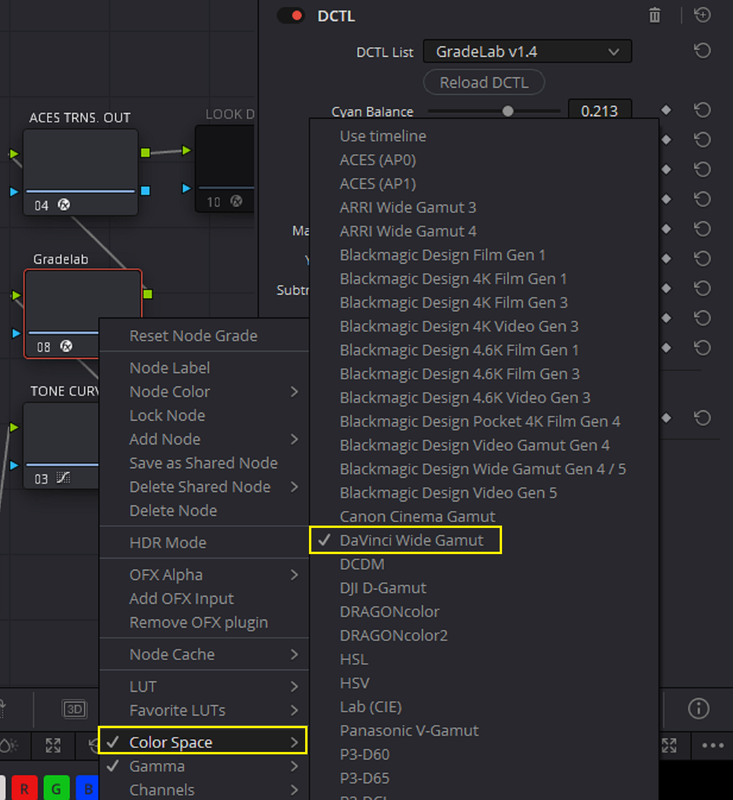Open the three-dots options menu

tap(713, 745)
